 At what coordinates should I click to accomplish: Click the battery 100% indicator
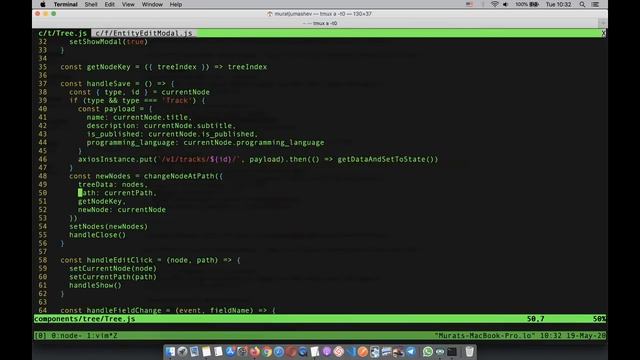[x=527, y=4]
